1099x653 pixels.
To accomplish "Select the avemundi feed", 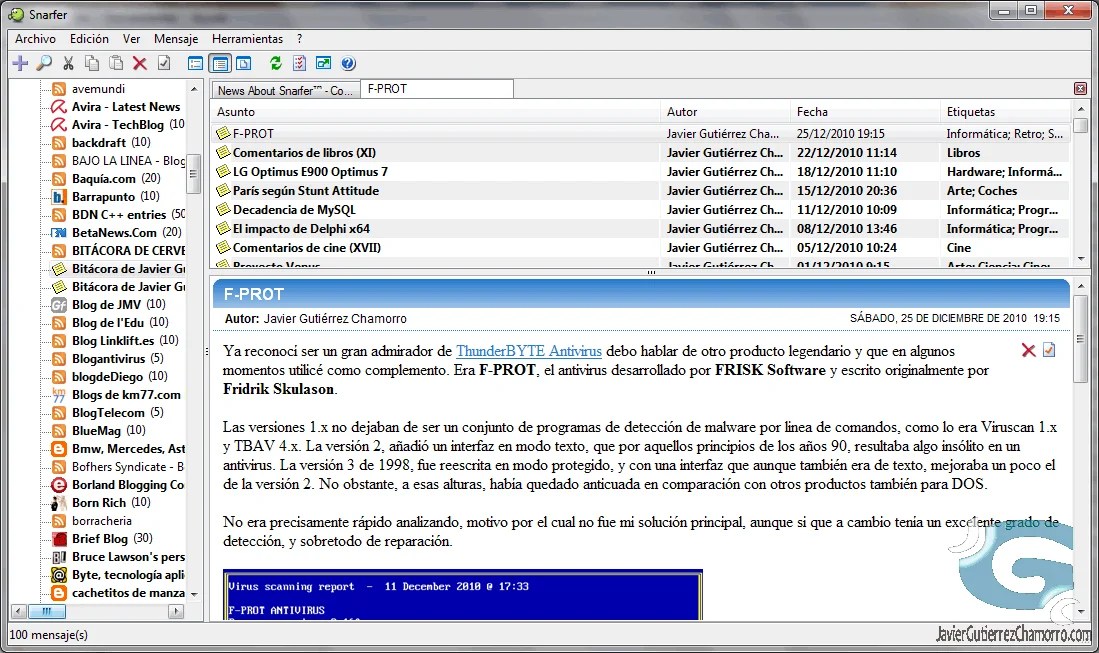I will point(98,88).
